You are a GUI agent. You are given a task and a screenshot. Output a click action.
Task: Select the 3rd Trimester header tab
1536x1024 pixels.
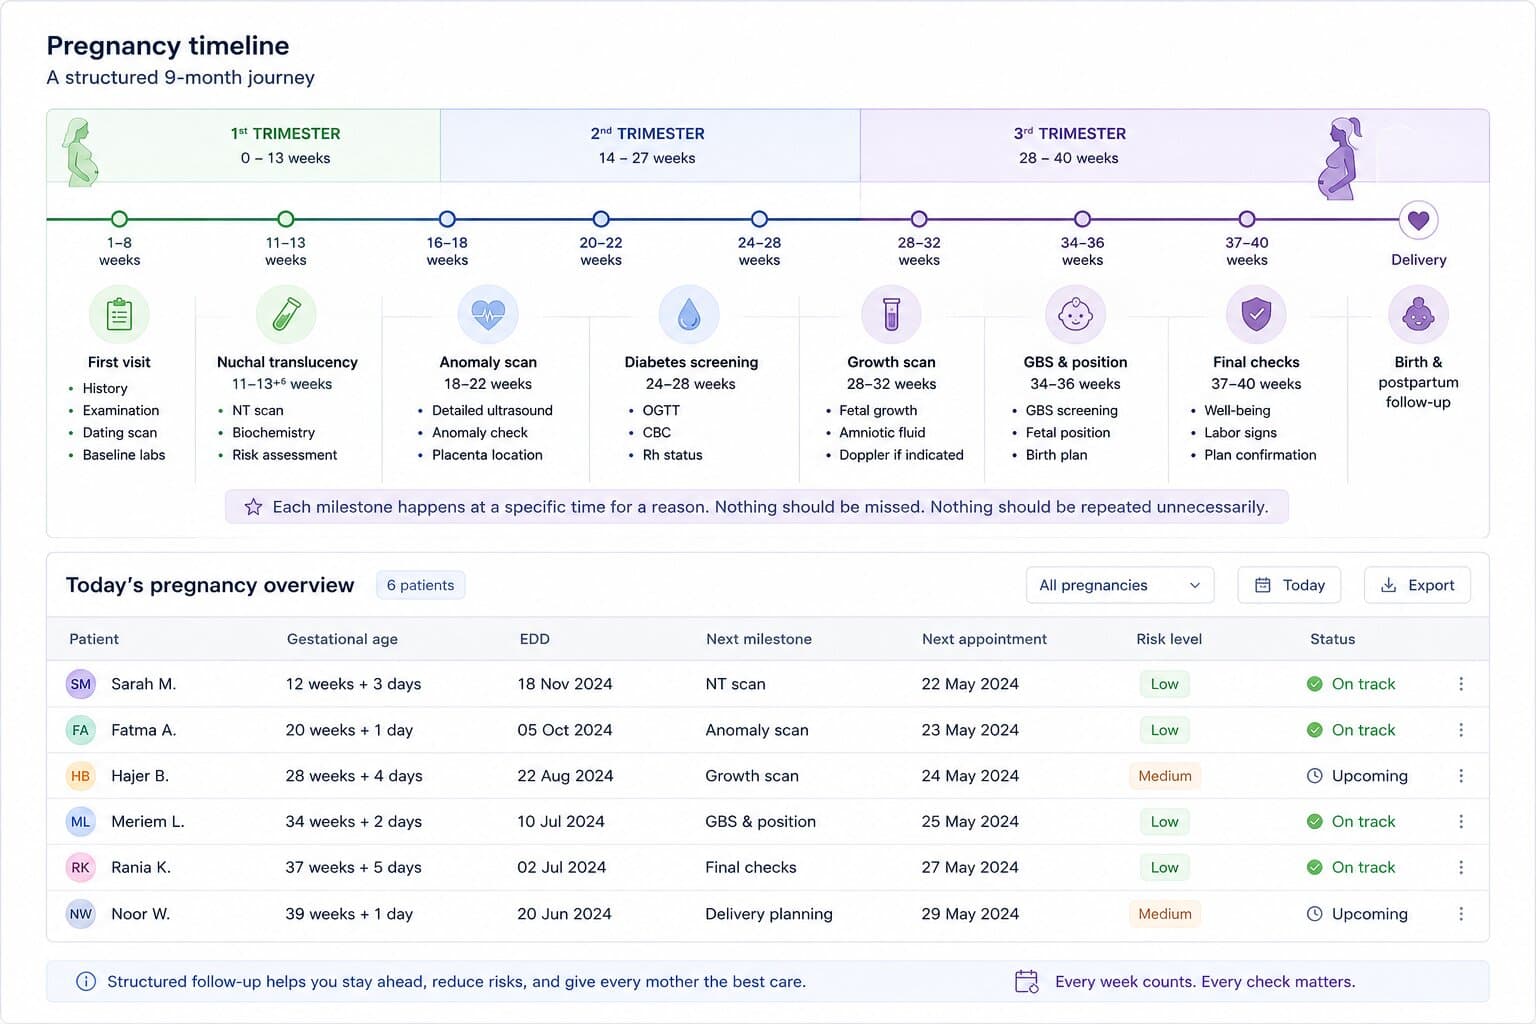1174,146
